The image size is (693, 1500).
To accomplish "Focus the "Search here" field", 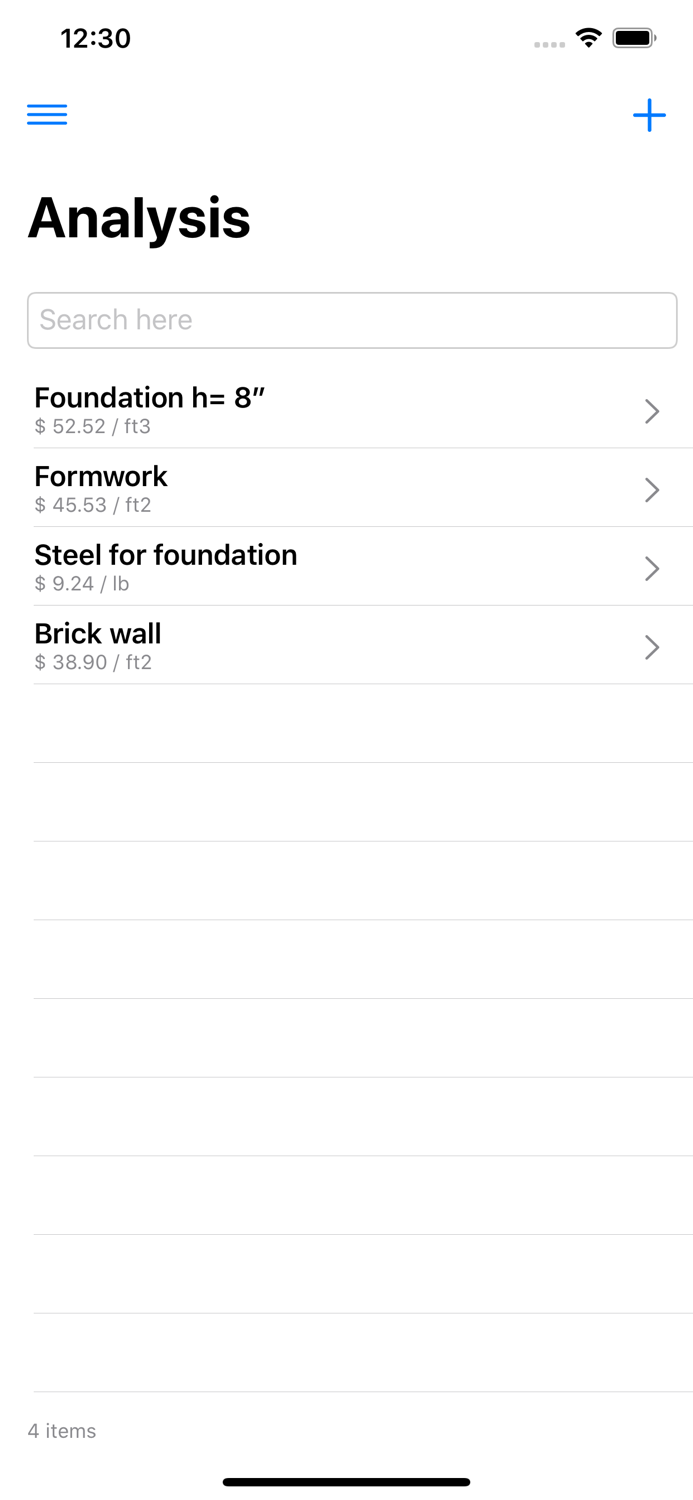I will [352, 320].
